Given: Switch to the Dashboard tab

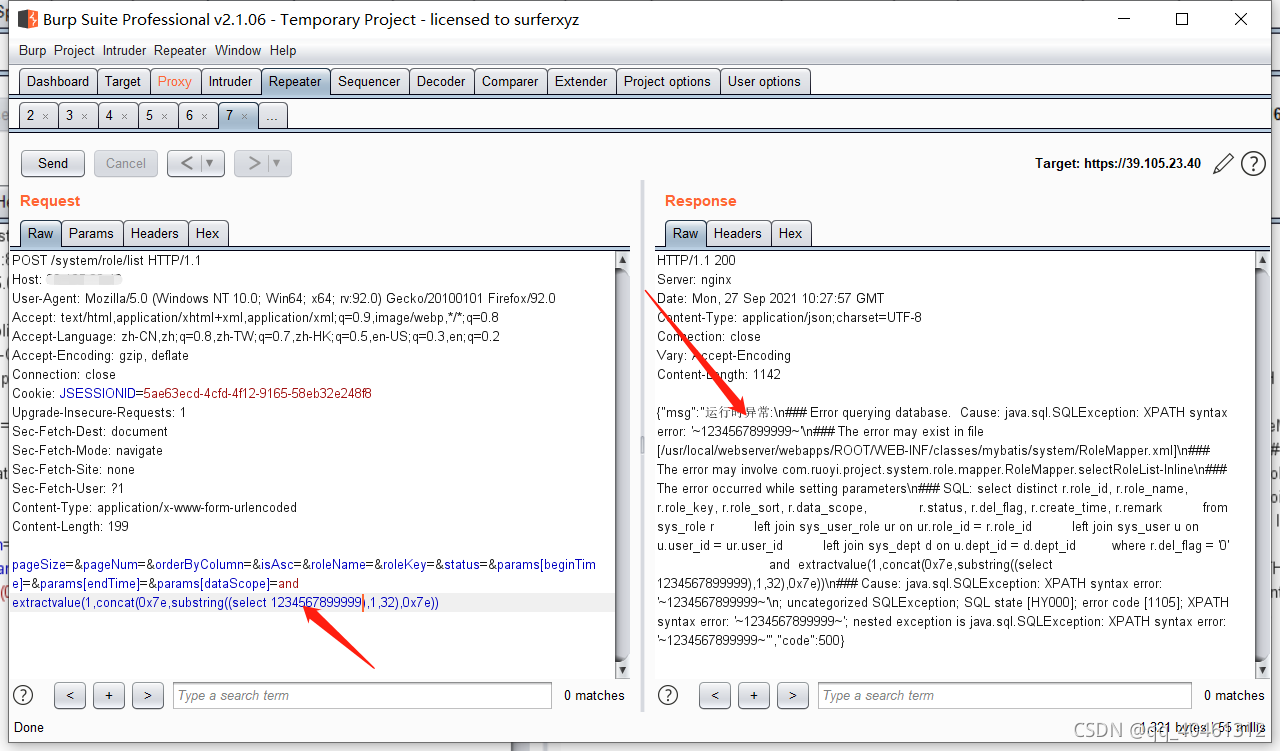Looking at the screenshot, I should point(58,82).
